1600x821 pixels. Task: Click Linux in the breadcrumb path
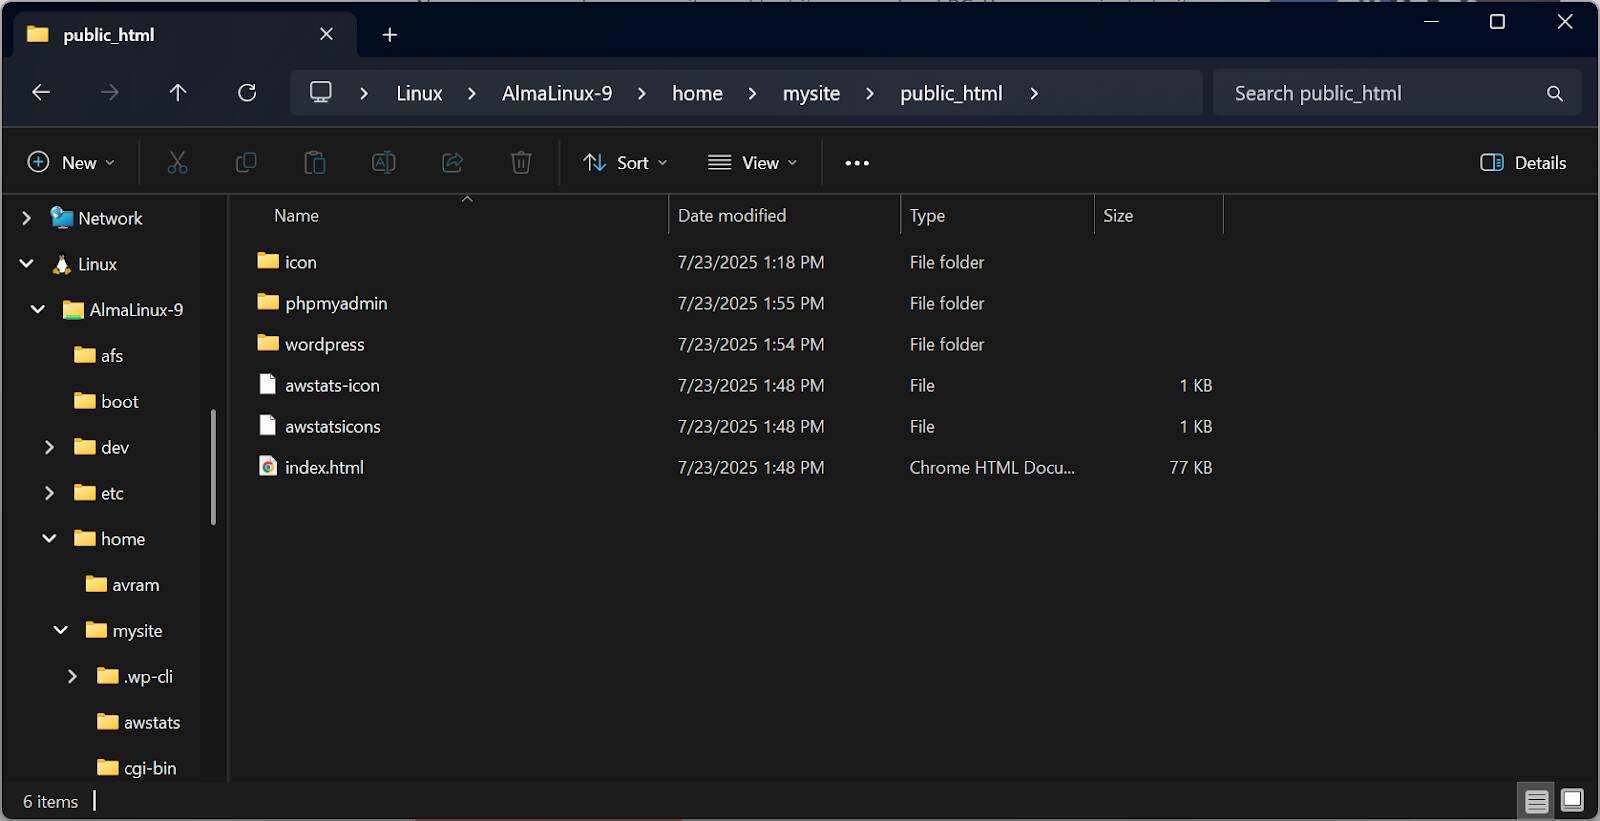(x=419, y=93)
